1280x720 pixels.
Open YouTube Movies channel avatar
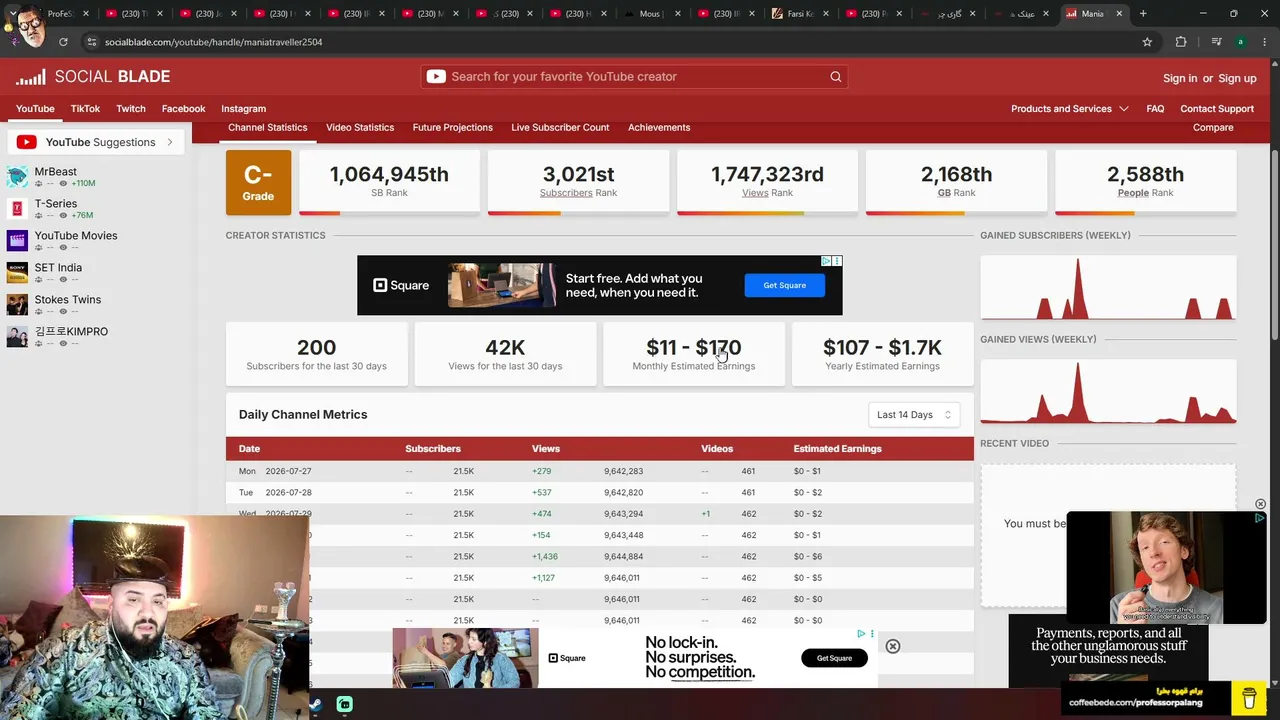(x=17, y=240)
